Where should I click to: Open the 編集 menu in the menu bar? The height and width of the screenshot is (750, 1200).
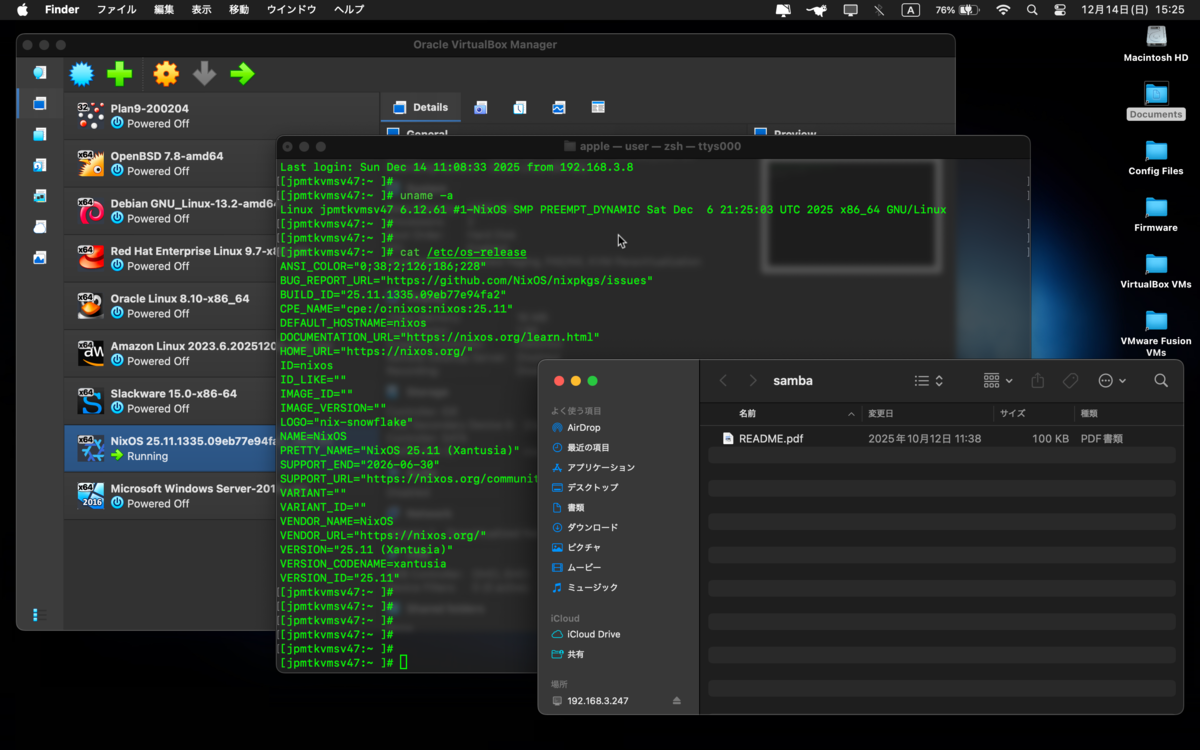(163, 9)
